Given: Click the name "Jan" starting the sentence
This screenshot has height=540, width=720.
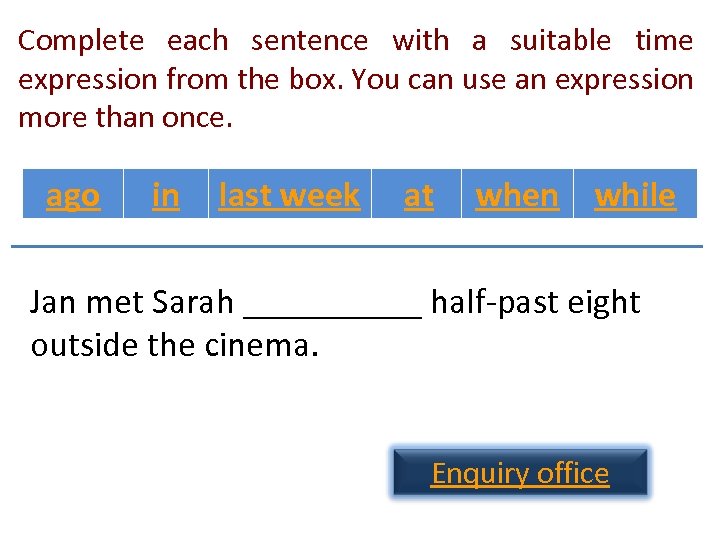Looking at the screenshot, I should [52, 302].
